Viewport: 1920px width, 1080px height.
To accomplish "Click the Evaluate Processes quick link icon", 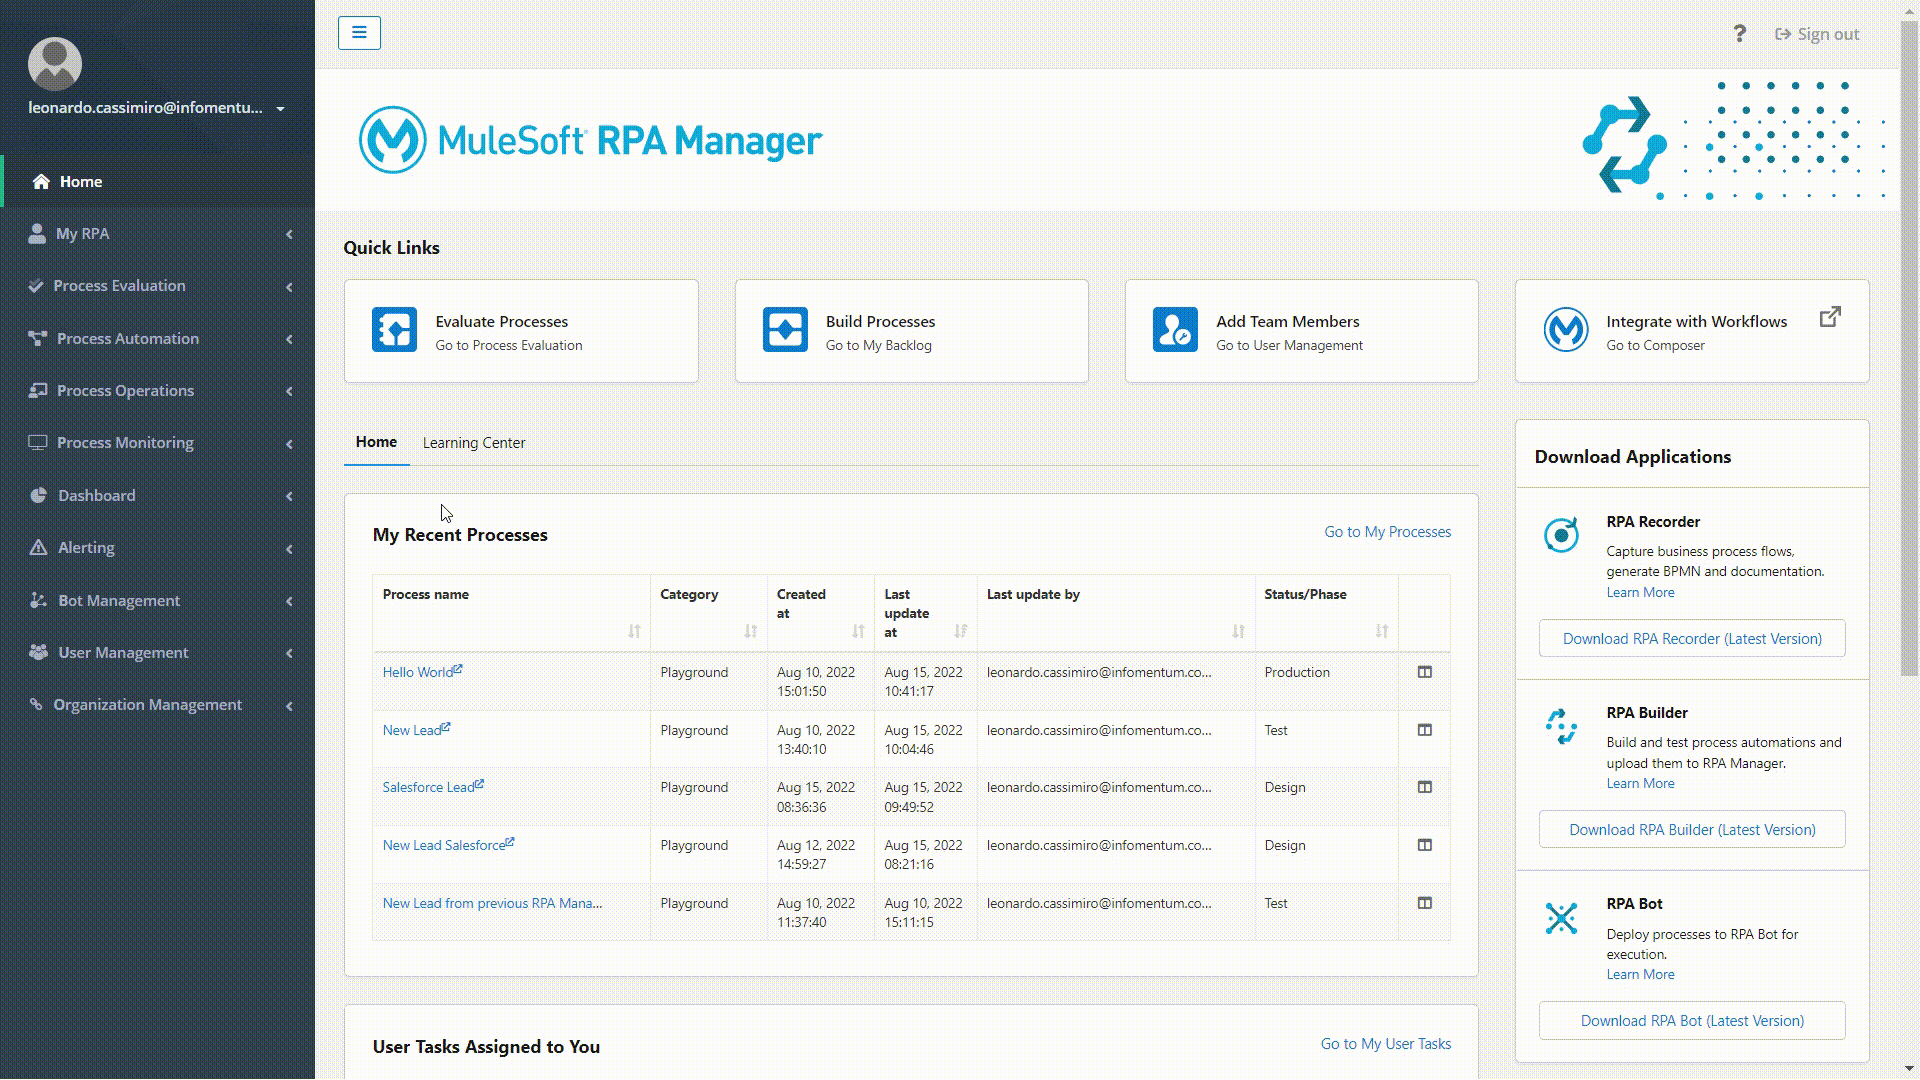I will 393,329.
